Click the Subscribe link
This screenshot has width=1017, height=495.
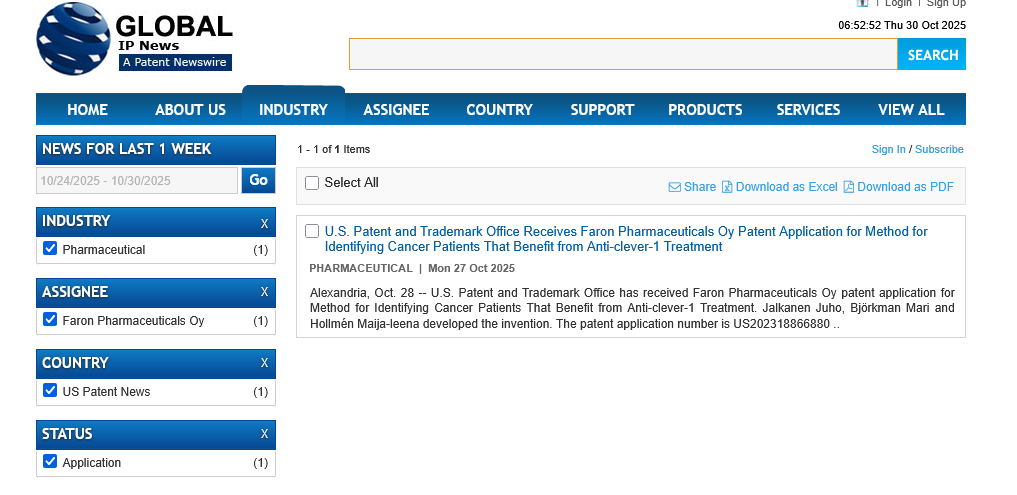coord(939,150)
